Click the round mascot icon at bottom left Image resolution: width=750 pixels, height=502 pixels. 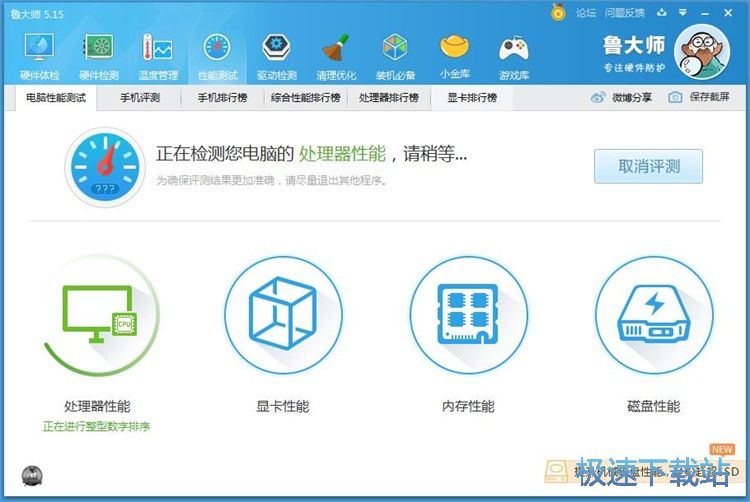pos(32,476)
